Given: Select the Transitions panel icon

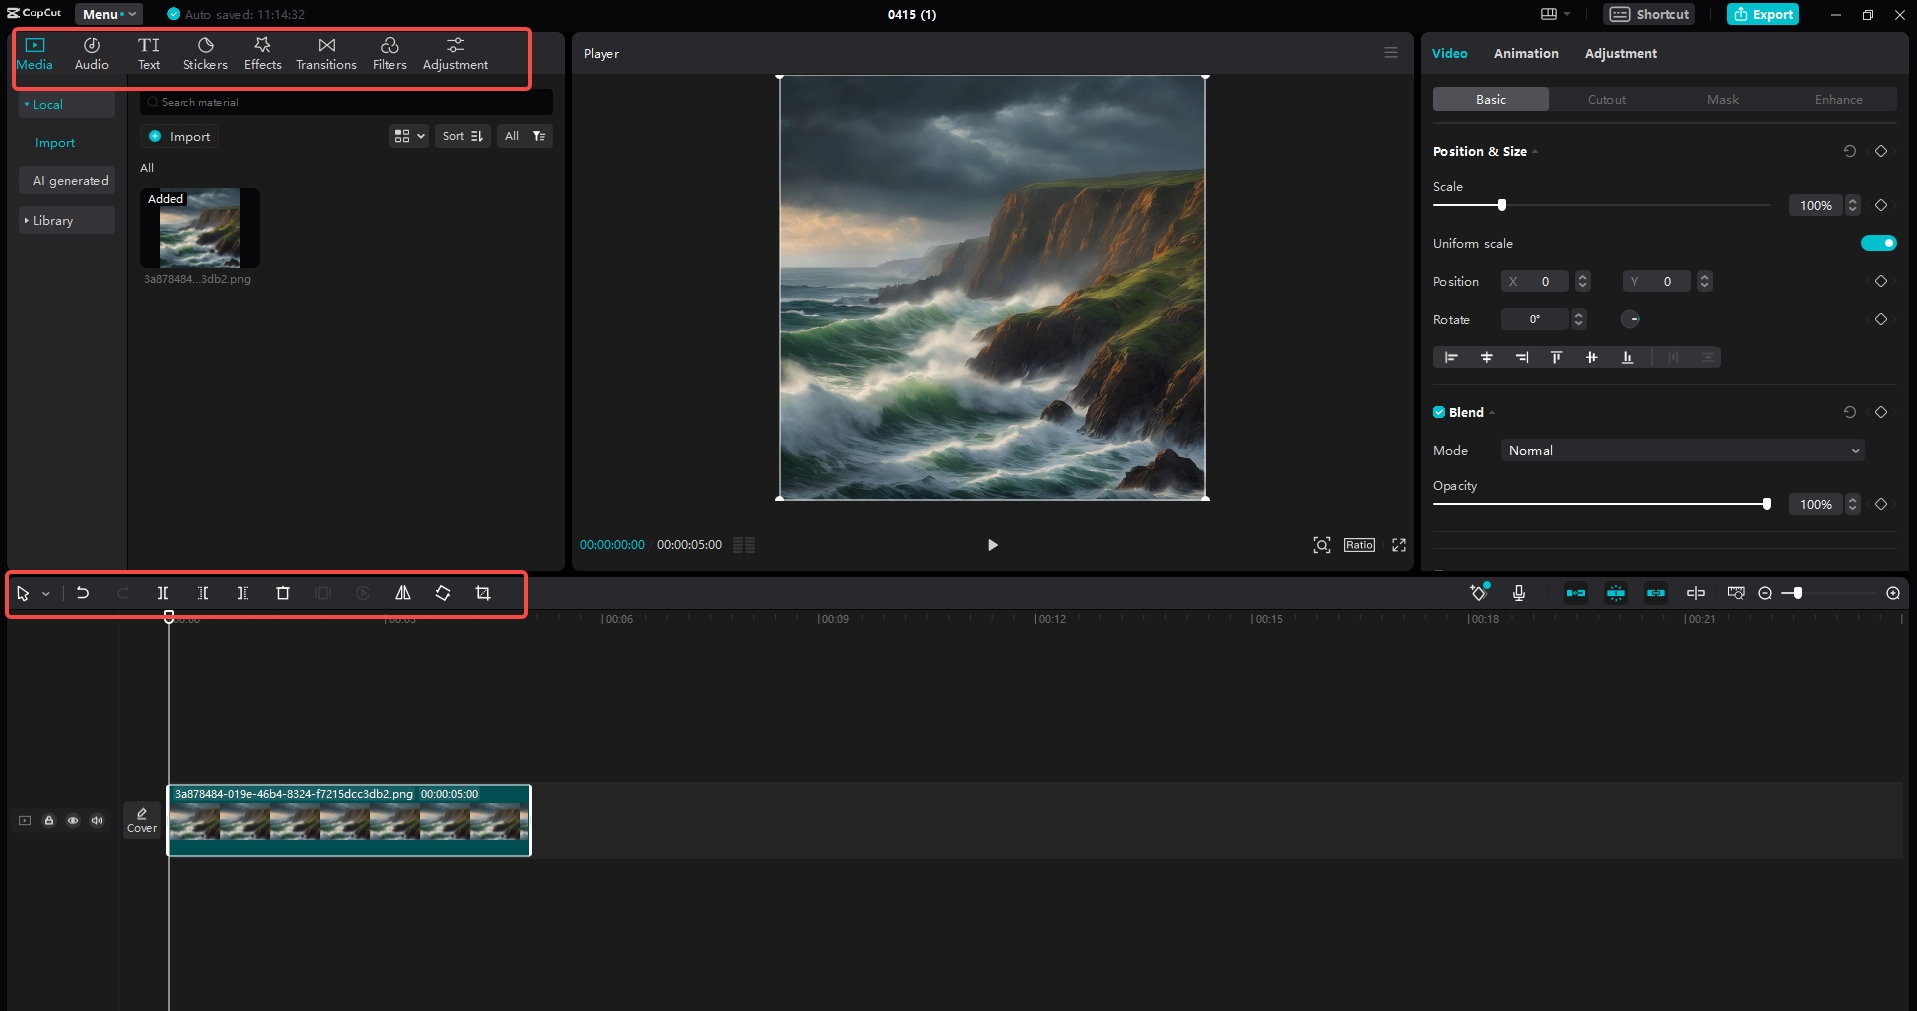Looking at the screenshot, I should pos(326,52).
